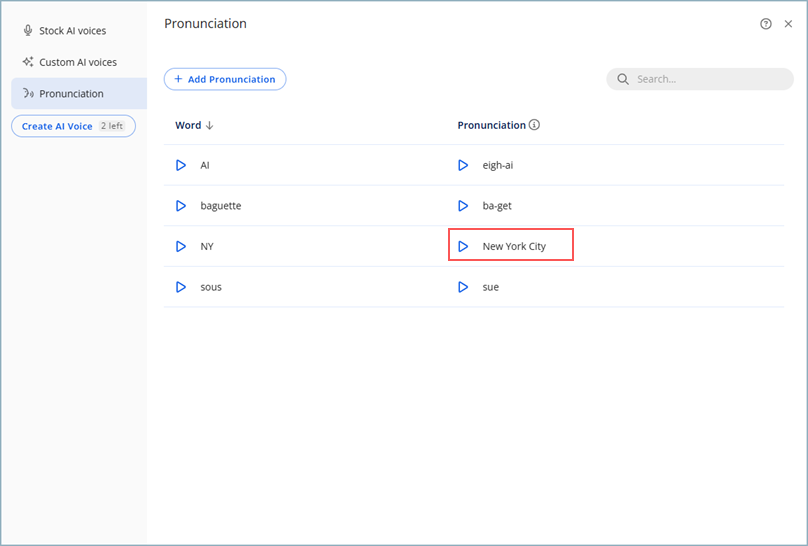Play the sue pronunciation
Image resolution: width=808 pixels, height=546 pixels.
point(463,287)
